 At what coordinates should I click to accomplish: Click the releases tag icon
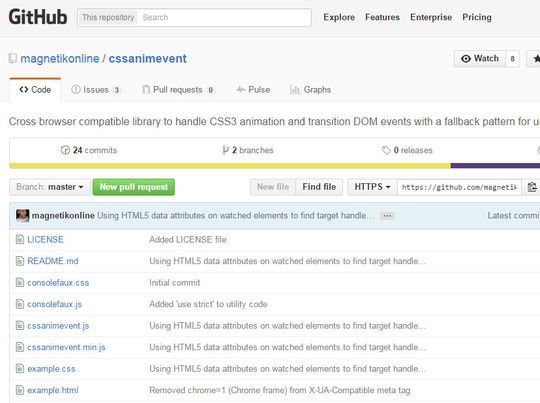[x=386, y=150]
